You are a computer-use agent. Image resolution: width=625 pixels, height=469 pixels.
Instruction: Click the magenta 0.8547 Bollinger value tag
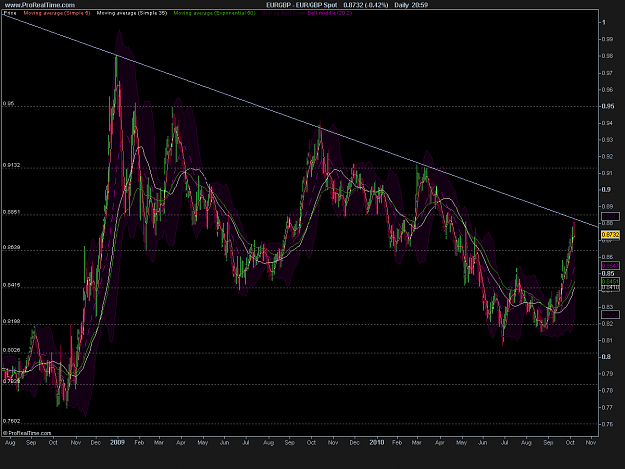point(610,266)
